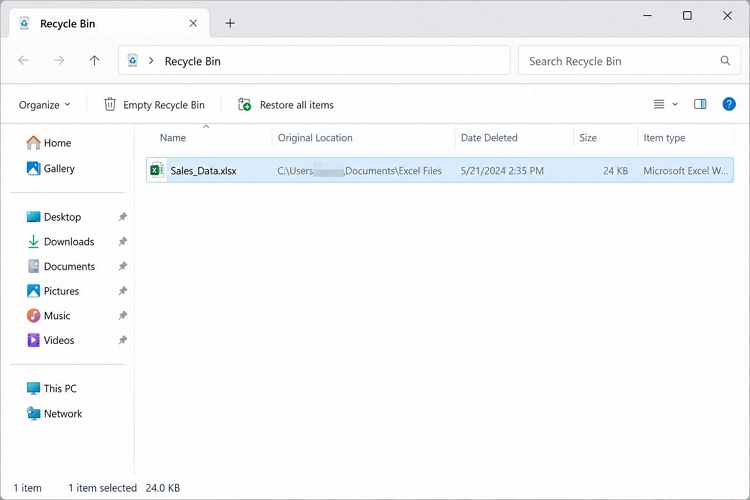Screen dimensions: 750x500
Task: Go up one folder level
Action: pyautogui.click(x=94, y=60)
